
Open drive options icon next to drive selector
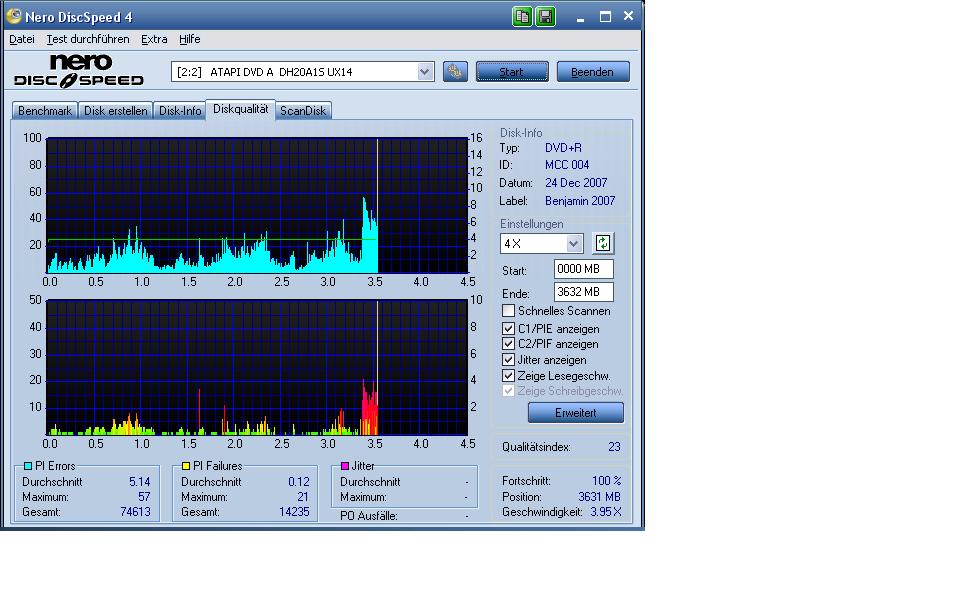pos(455,71)
